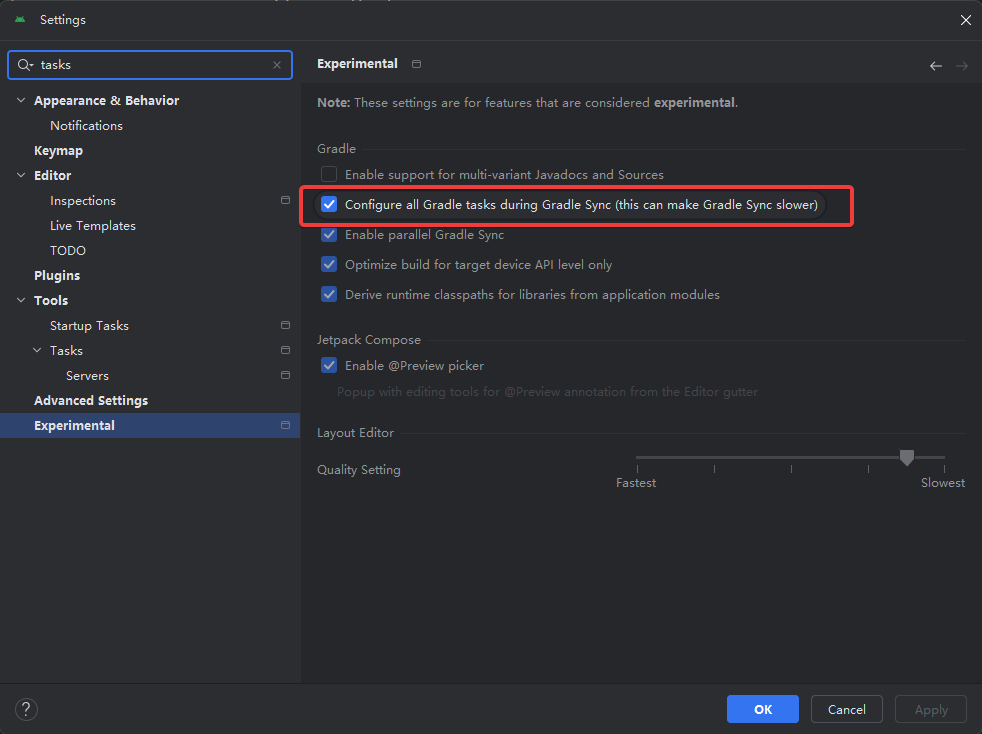Toggle Derive runtime classpaths checkbox
982x734 pixels.
pos(329,294)
